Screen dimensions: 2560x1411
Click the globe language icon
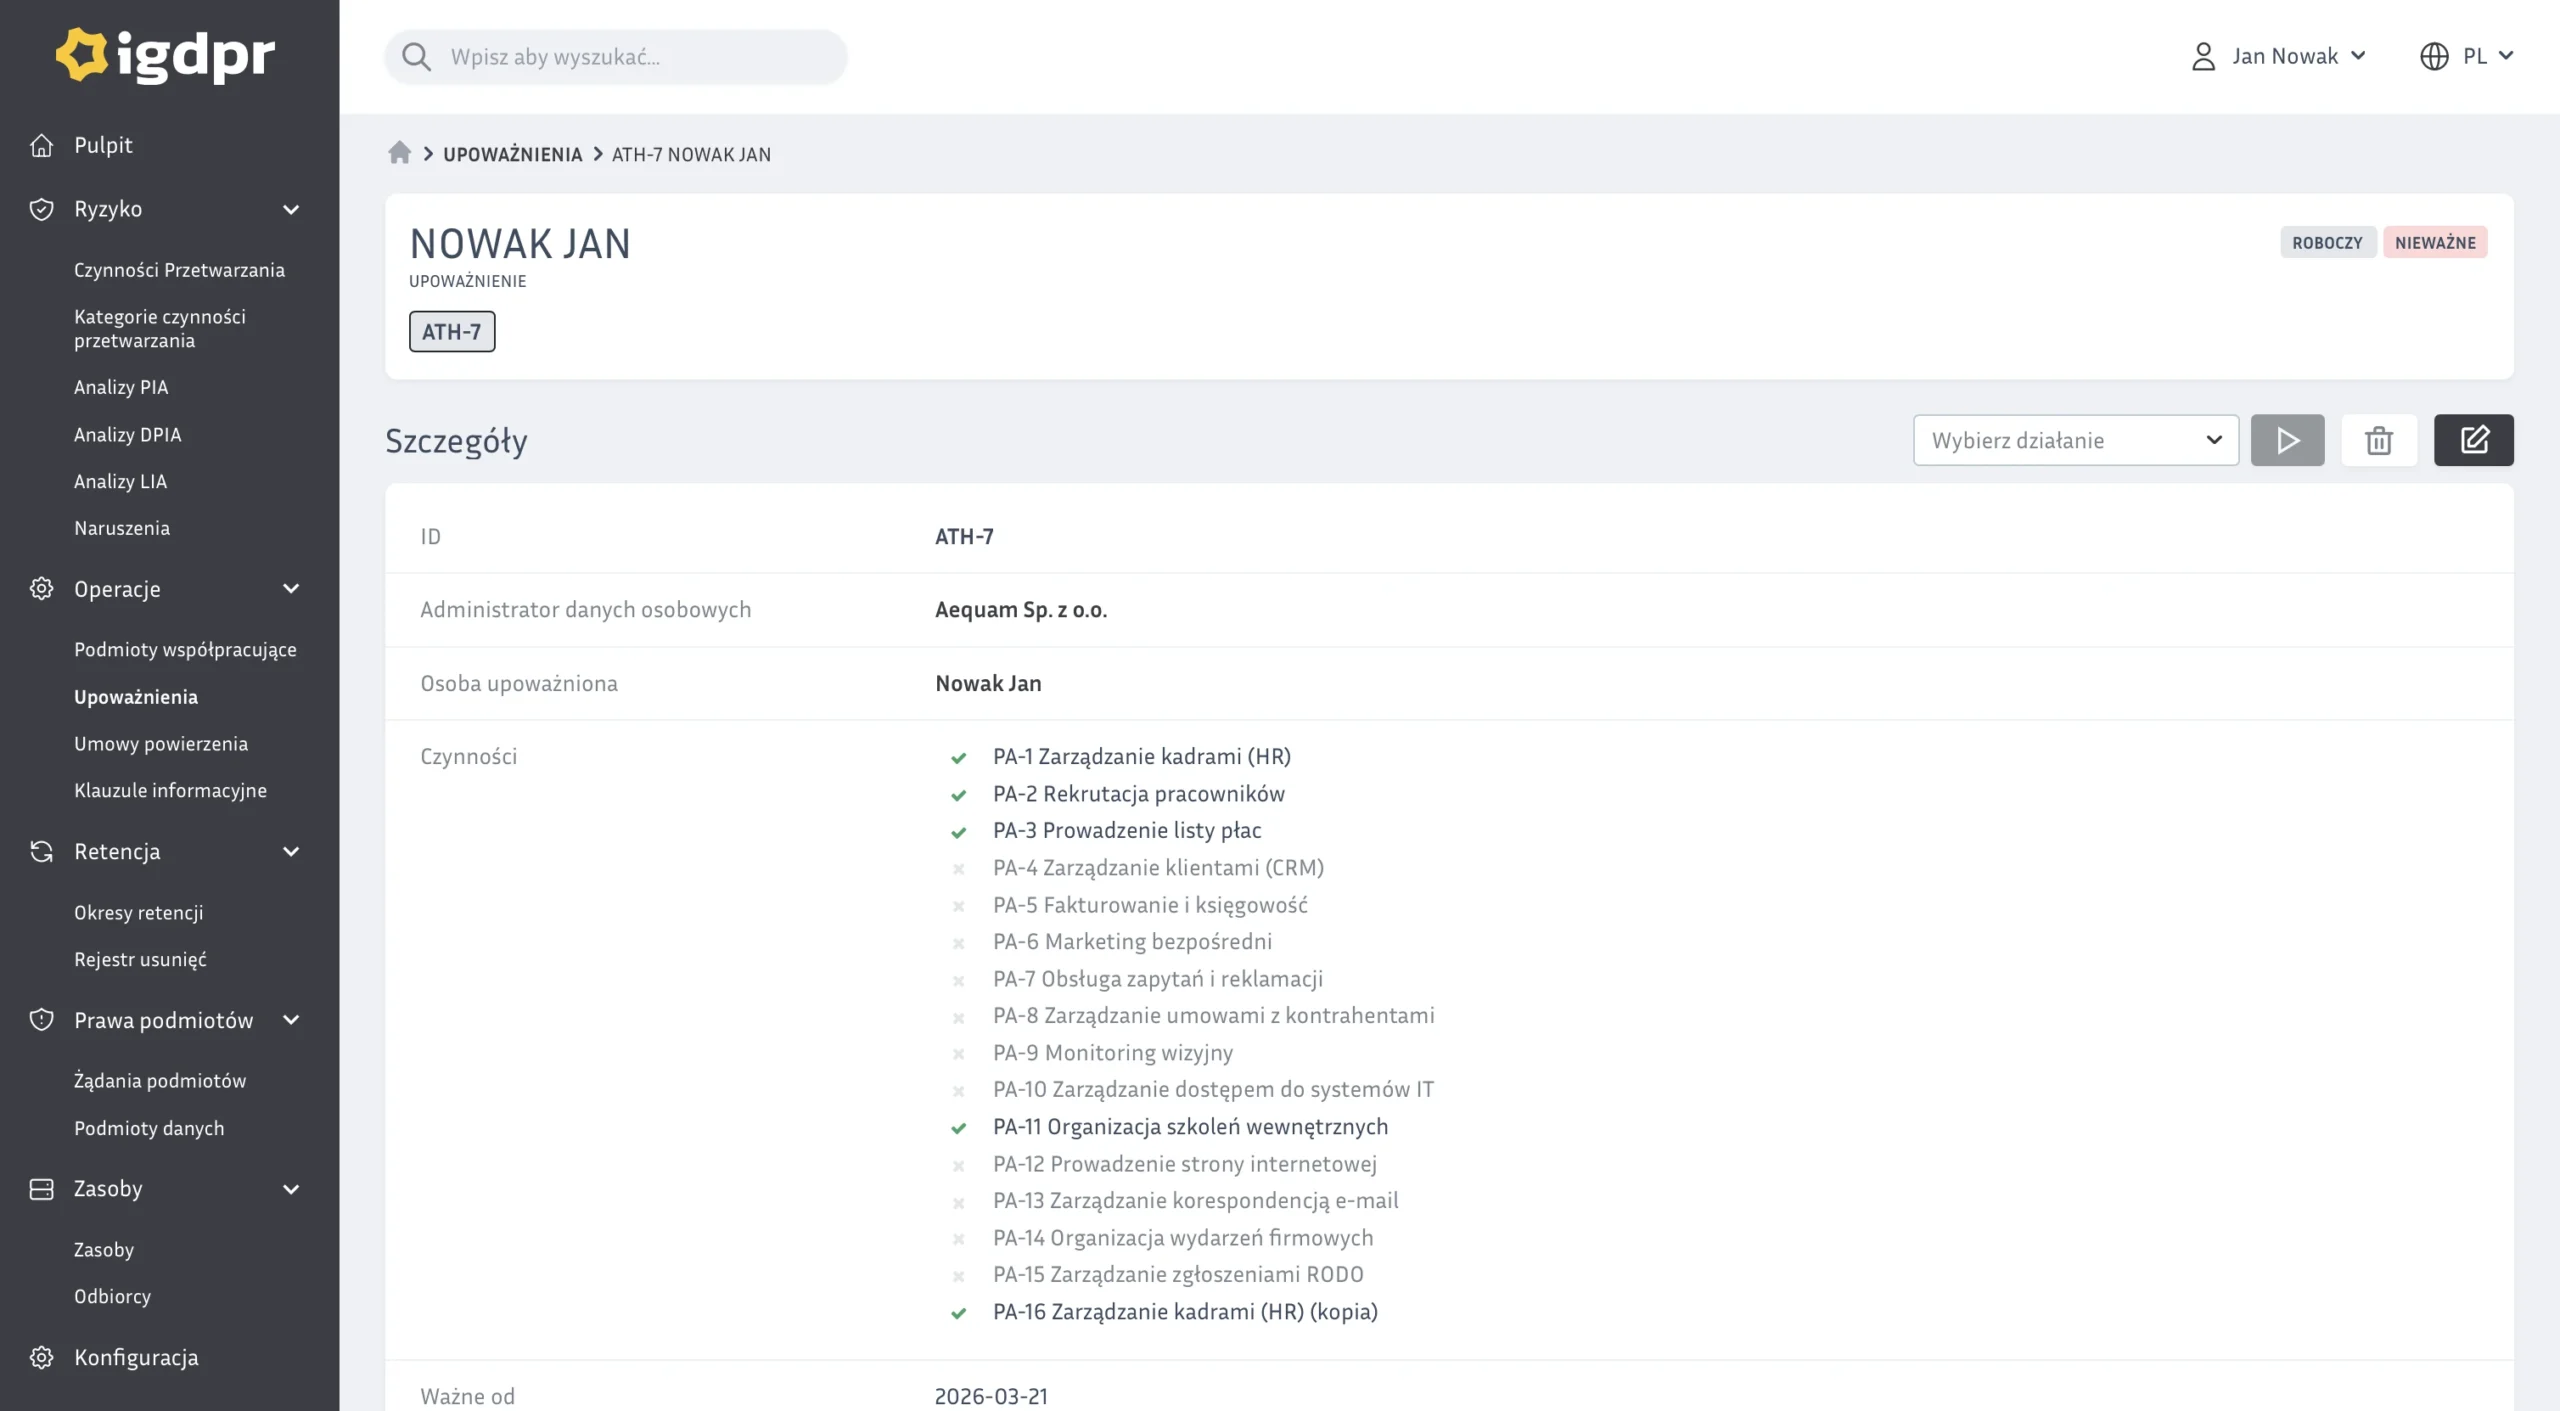(x=2434, y=56)
